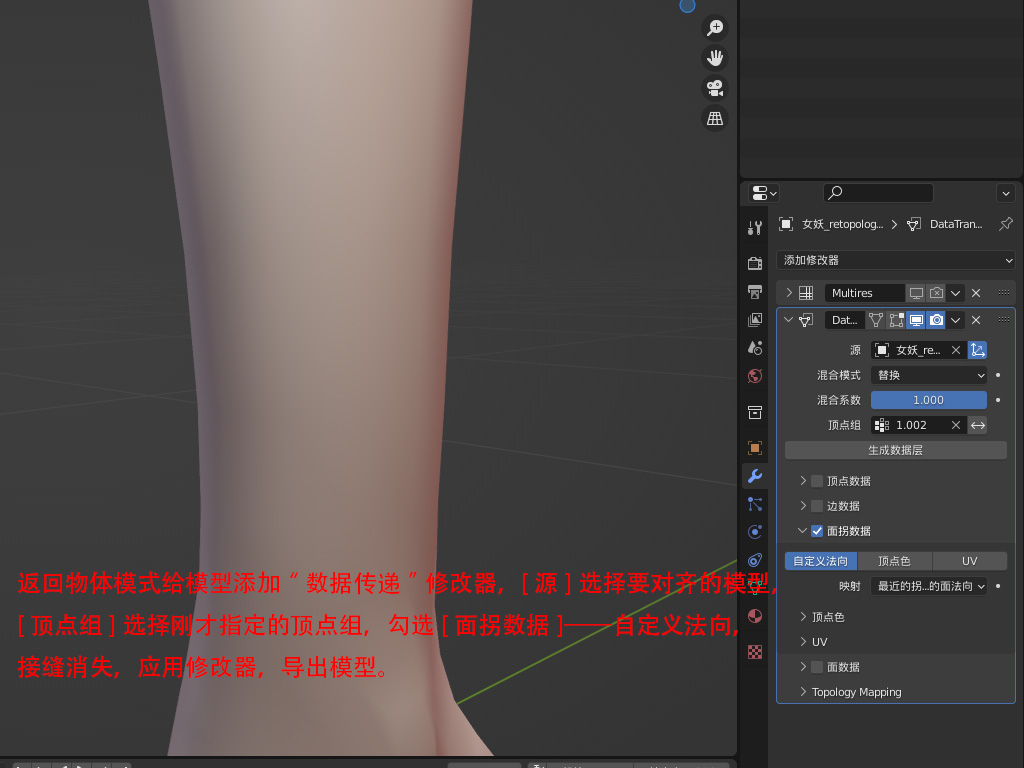Toggle camera view in the viewport
The height and width of the screenshot is (768, 1024).
click(x=715, y=88)
